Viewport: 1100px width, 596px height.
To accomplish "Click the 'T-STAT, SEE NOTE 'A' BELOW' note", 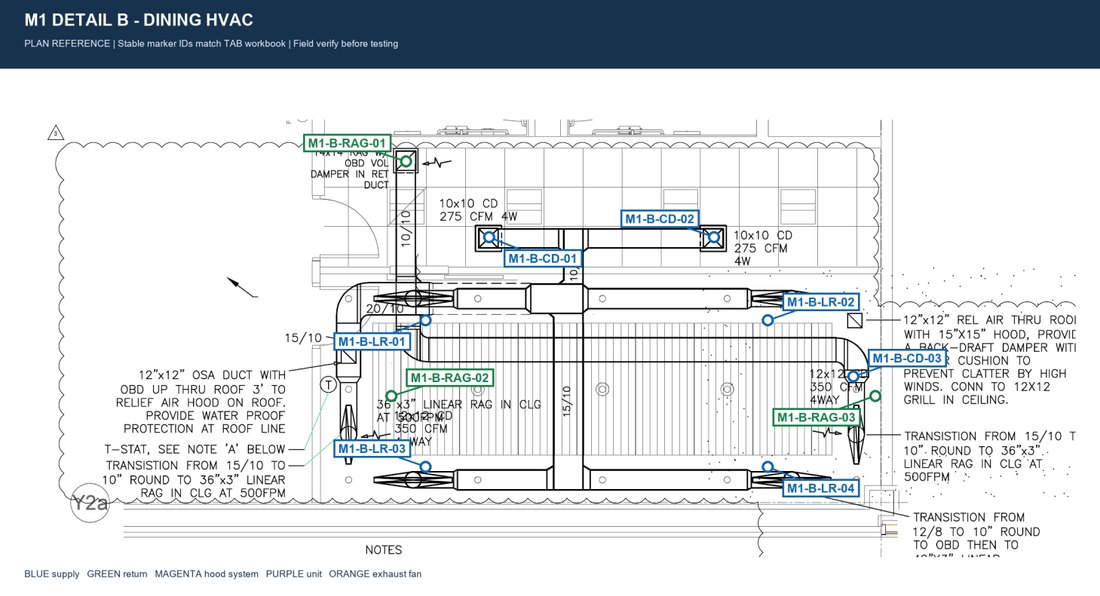I will (195, 449).
